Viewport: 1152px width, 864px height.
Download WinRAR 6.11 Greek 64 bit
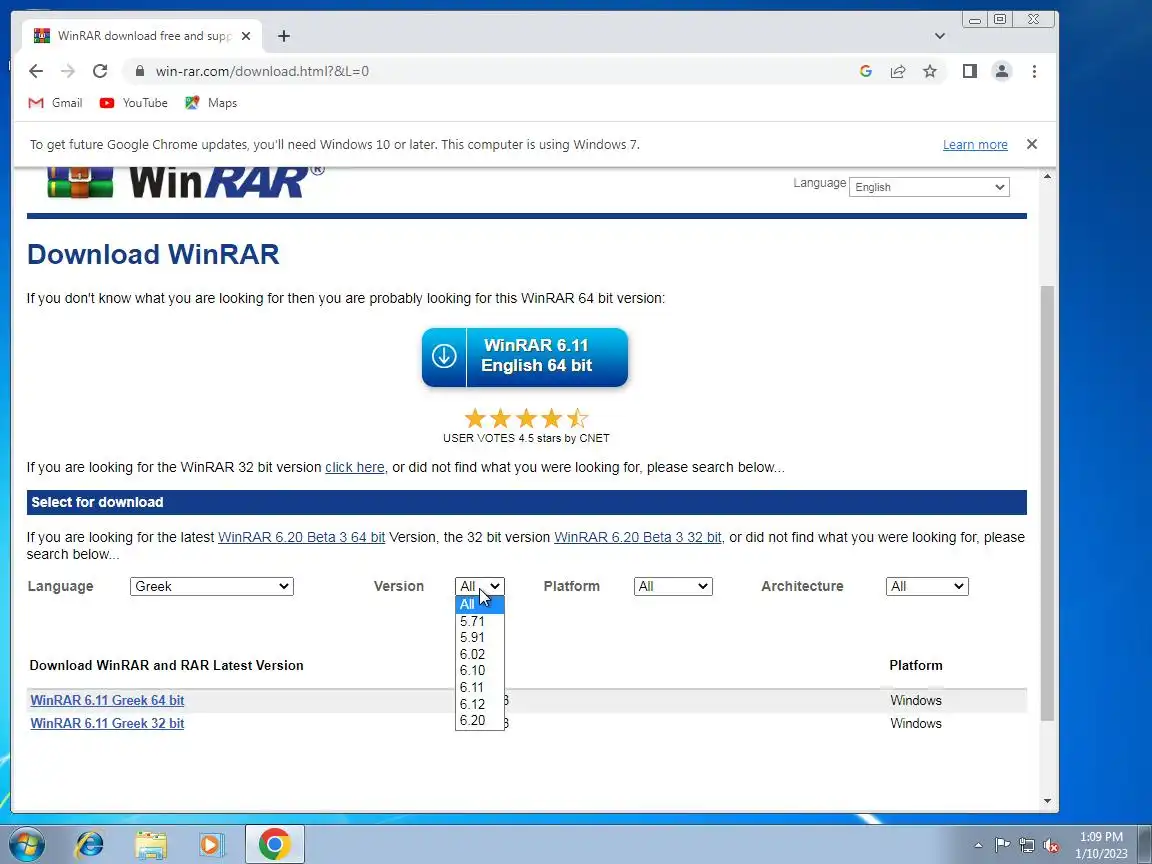click(x=107, y=700)
